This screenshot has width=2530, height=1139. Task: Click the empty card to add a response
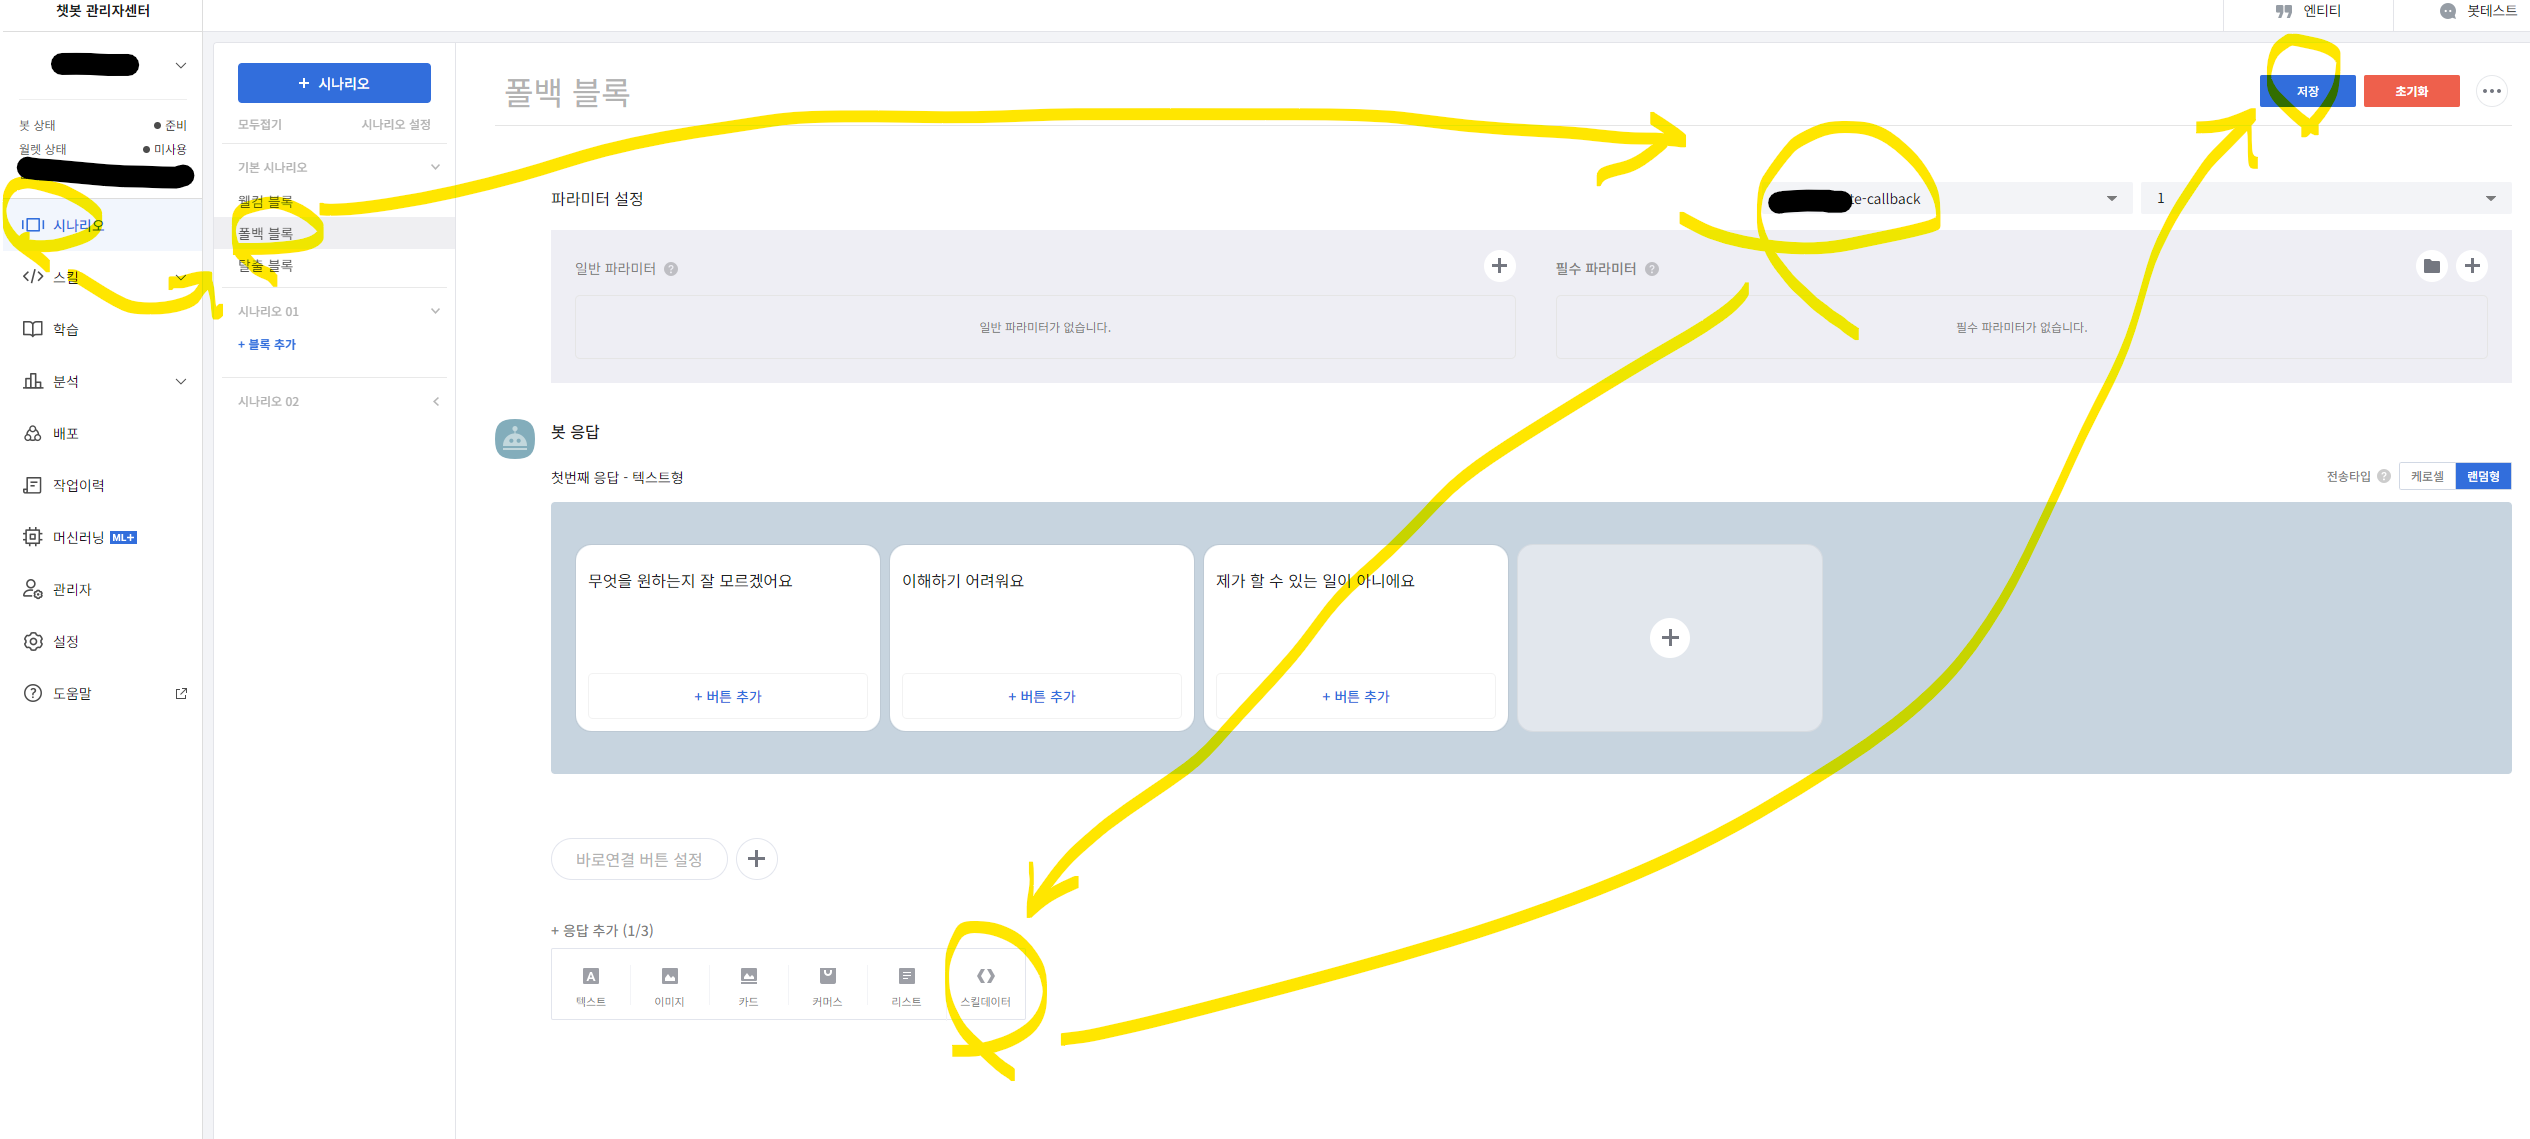[1669, 638]
